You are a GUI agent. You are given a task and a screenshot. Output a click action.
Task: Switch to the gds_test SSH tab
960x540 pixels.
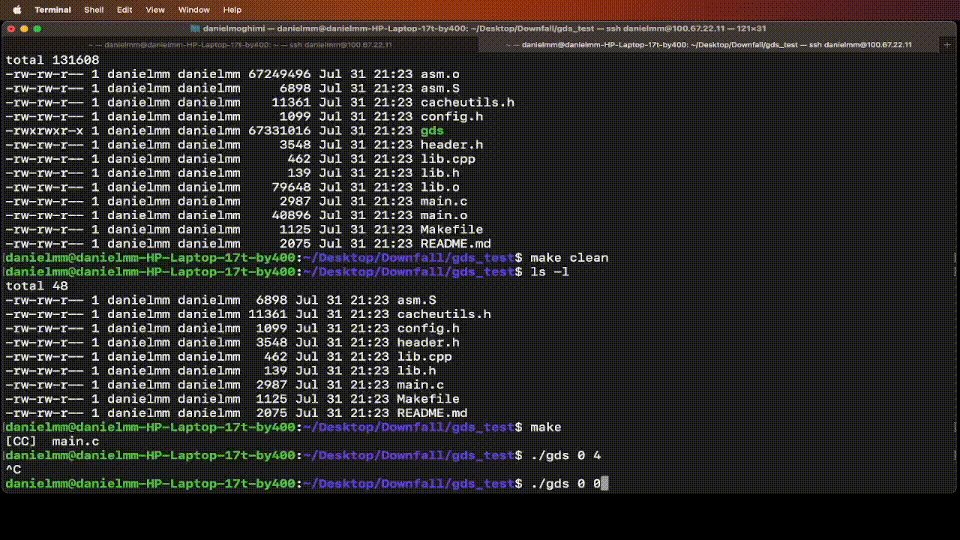click(x=708, y=45)
